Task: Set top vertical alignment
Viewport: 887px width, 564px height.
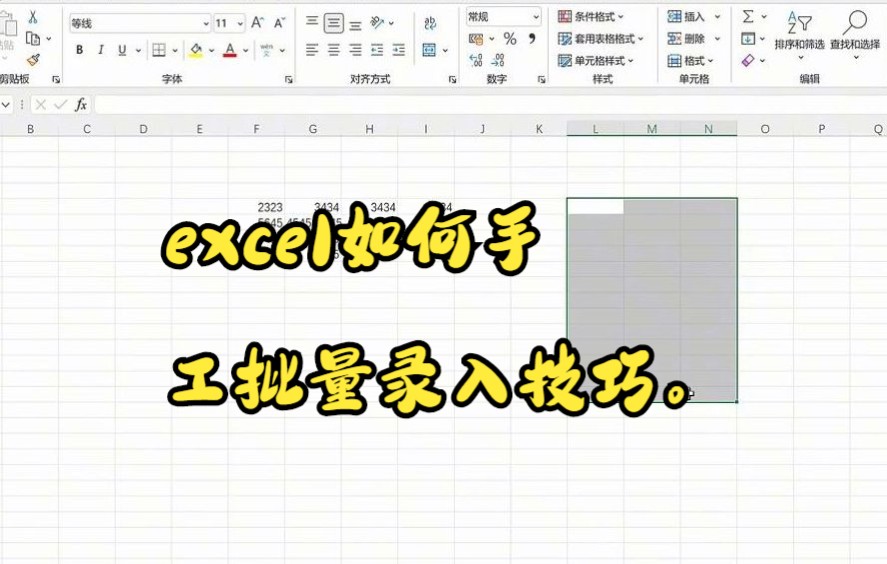Action: 312,23
